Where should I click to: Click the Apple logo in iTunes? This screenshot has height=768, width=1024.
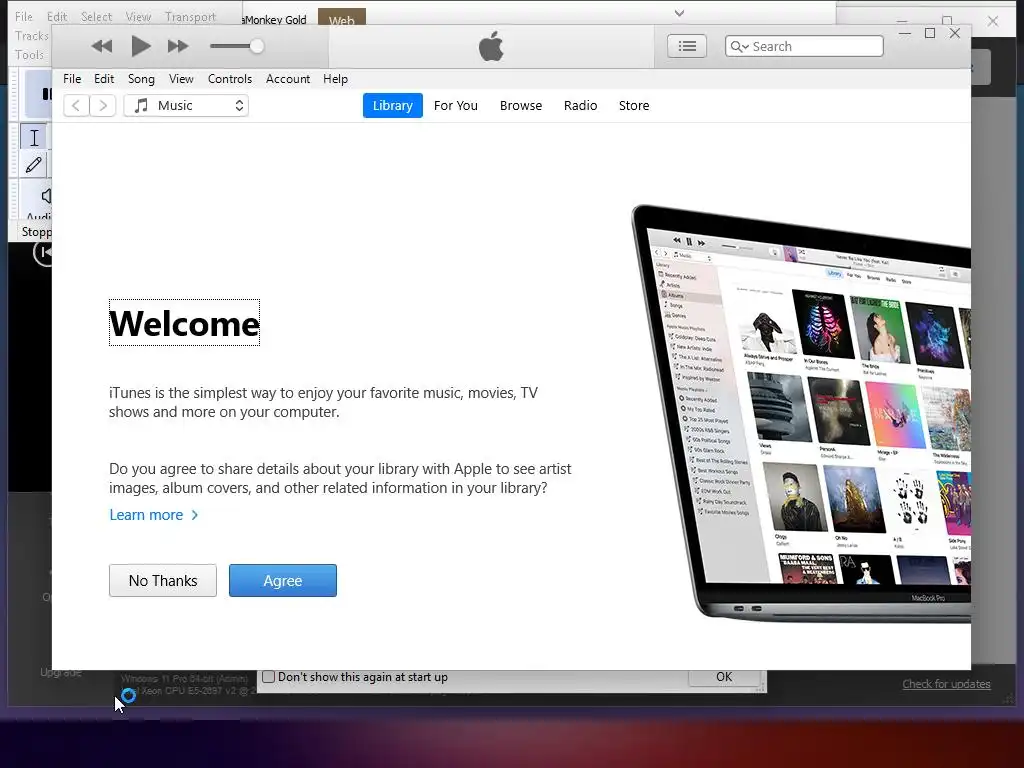click(x=491, y=46)
